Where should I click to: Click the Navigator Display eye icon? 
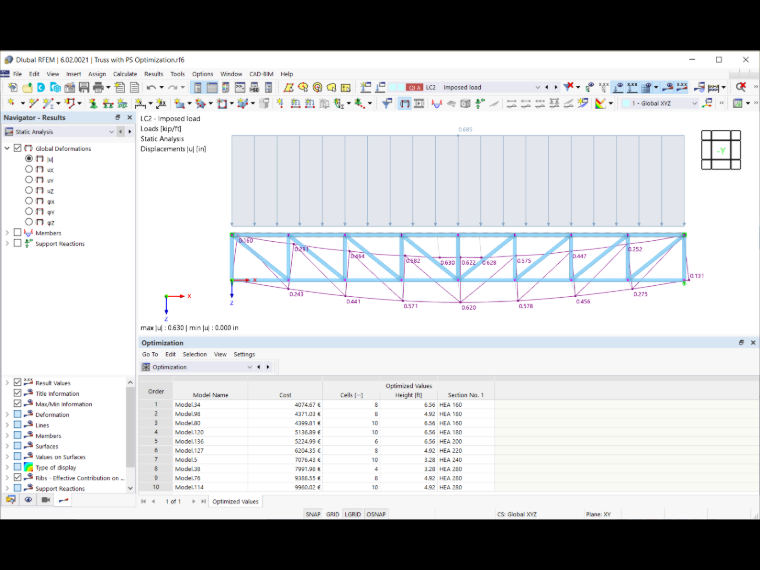(28, 500)
